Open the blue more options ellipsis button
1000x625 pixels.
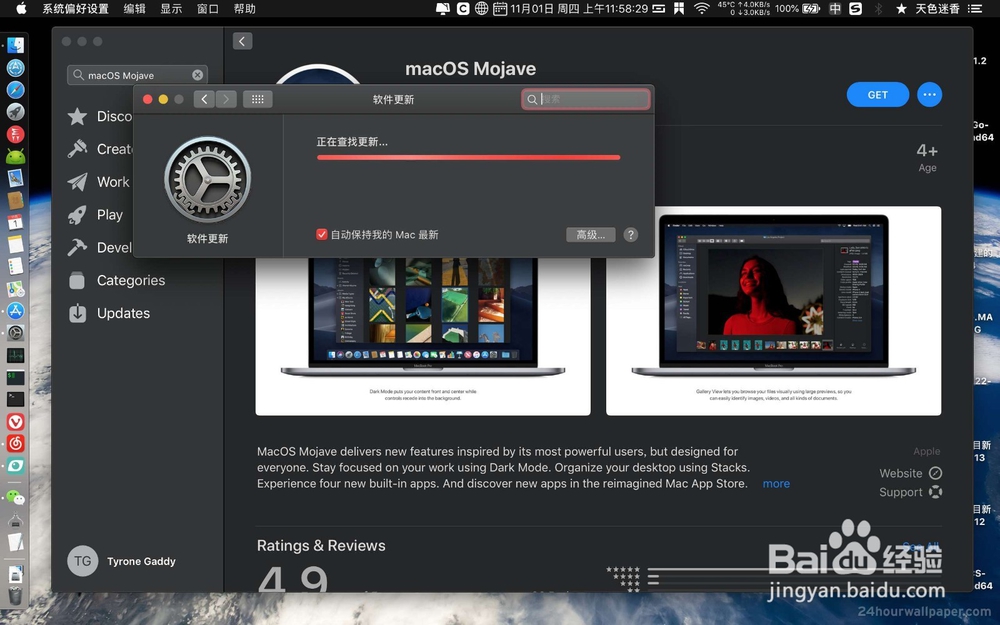click(x=929, y=94)
